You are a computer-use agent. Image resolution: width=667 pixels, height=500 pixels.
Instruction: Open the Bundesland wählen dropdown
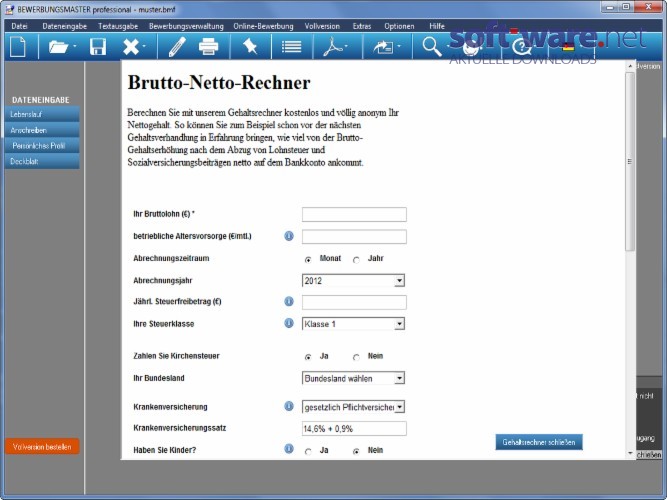point(353,378)
